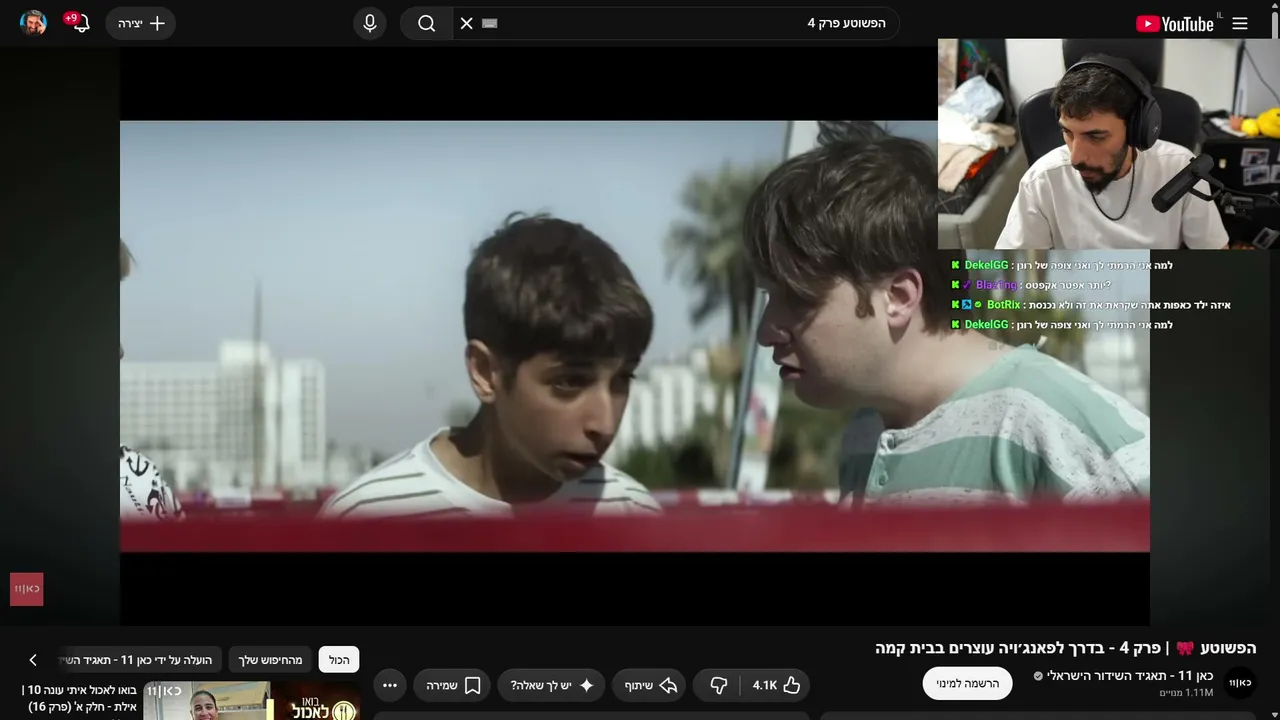Subscribe with הרשמה למינוי button
The height and width of the screenshot is (720, 1280).
(x=967, y=683)
